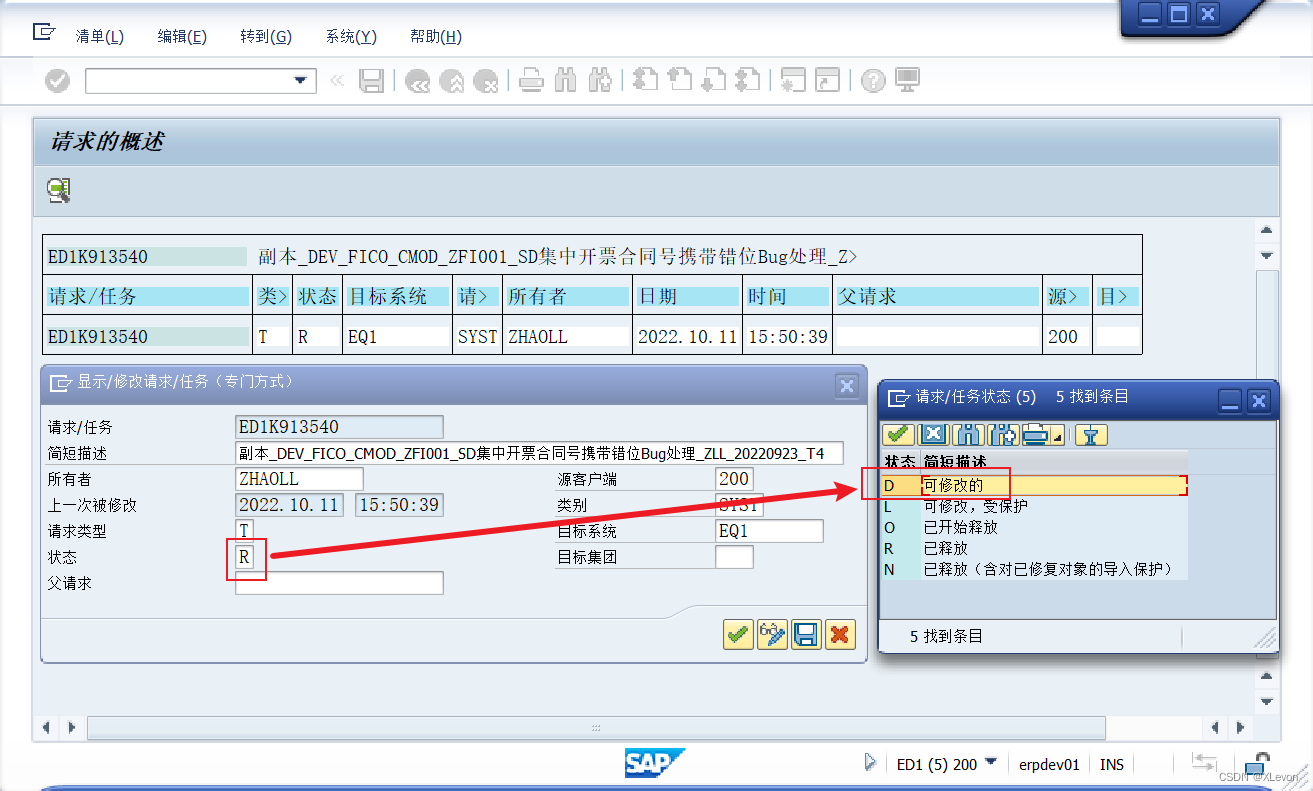Viewport: 1313px width, 791px height.
Task: Click the empty 目标集团 input field
Action: coord(734,557)
